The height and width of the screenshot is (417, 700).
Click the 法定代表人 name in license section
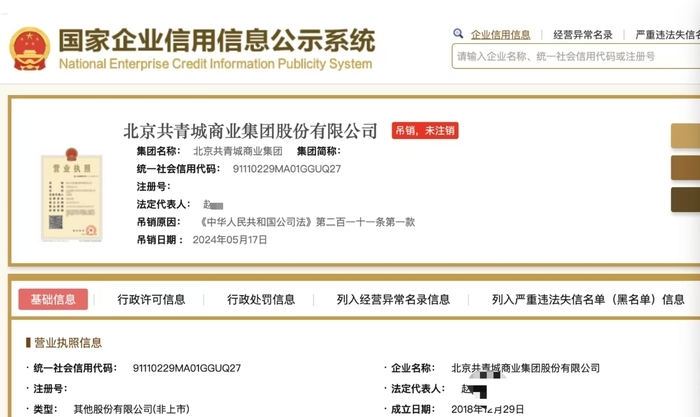(x=474, y=390)
